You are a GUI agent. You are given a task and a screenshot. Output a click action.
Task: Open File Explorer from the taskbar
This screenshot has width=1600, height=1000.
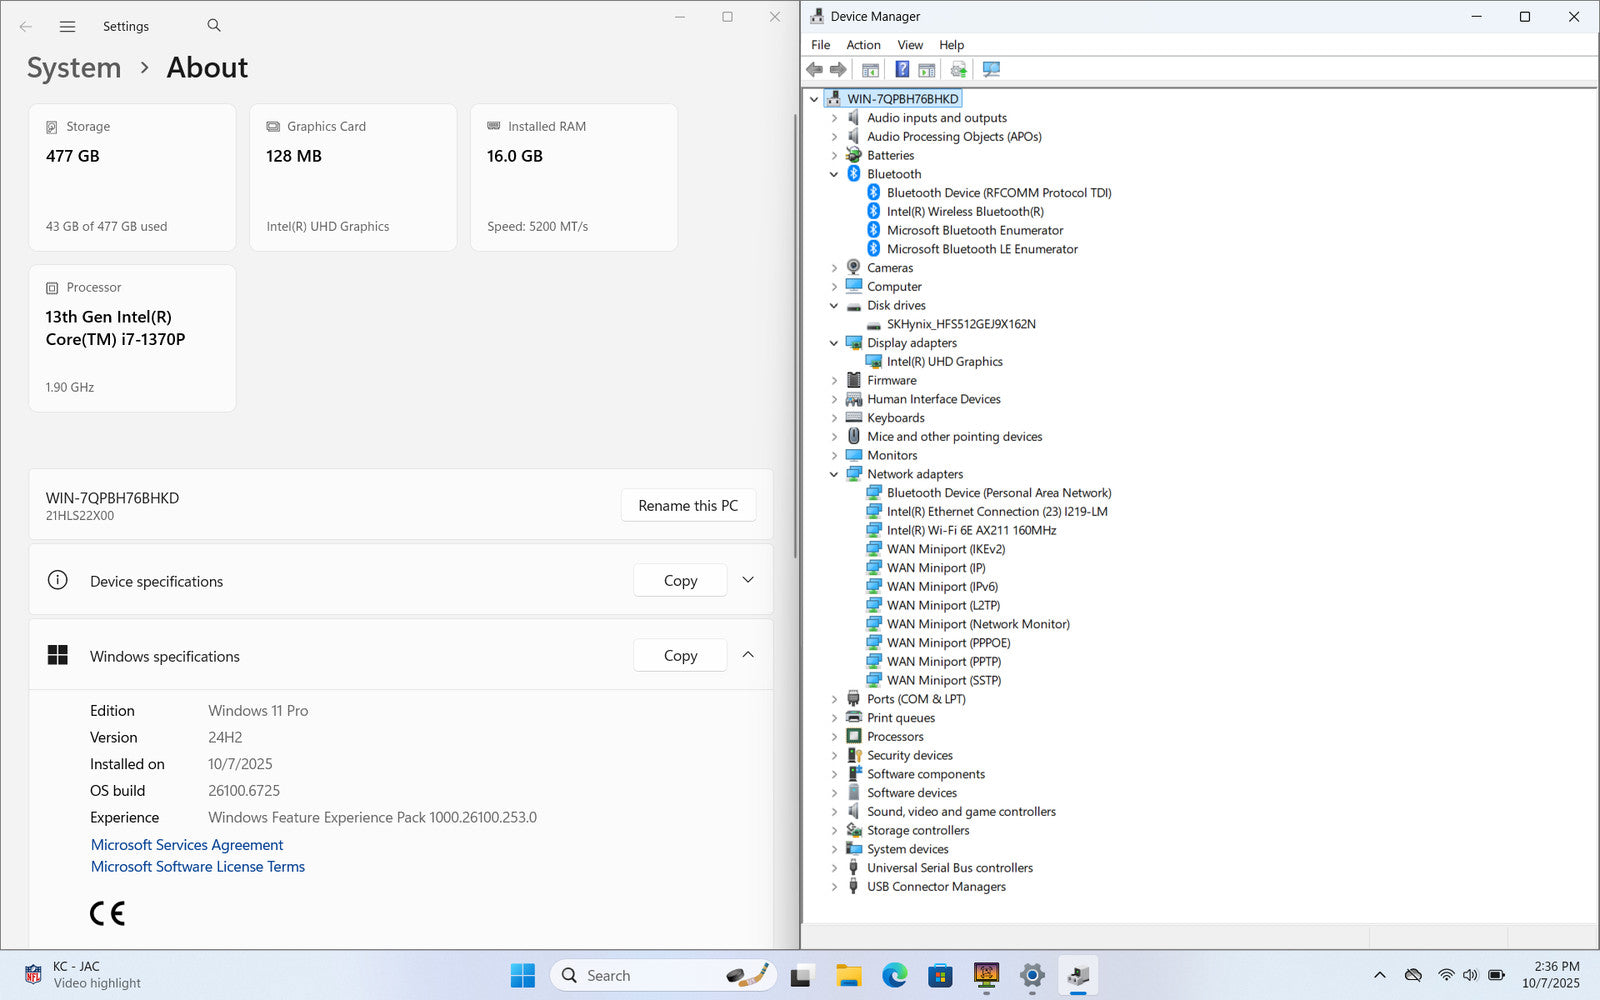point(848,976)
